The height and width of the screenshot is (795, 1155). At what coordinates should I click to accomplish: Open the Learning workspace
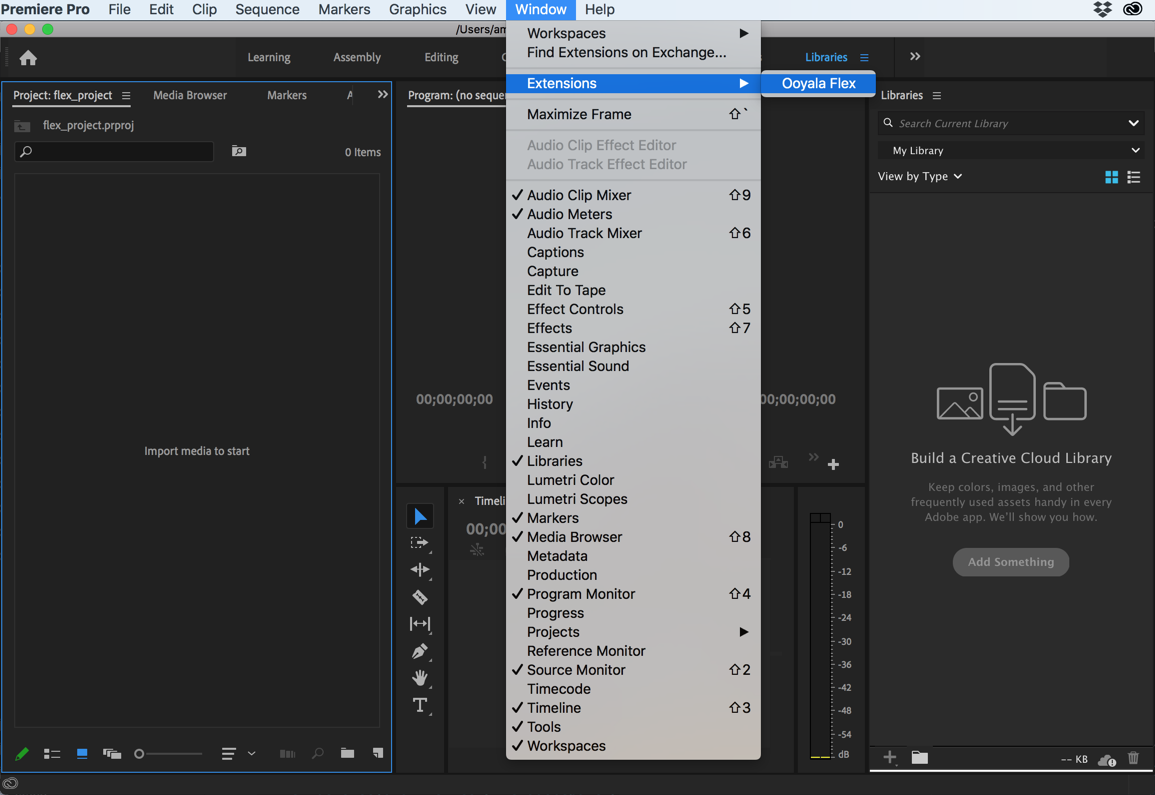[269, 57]
